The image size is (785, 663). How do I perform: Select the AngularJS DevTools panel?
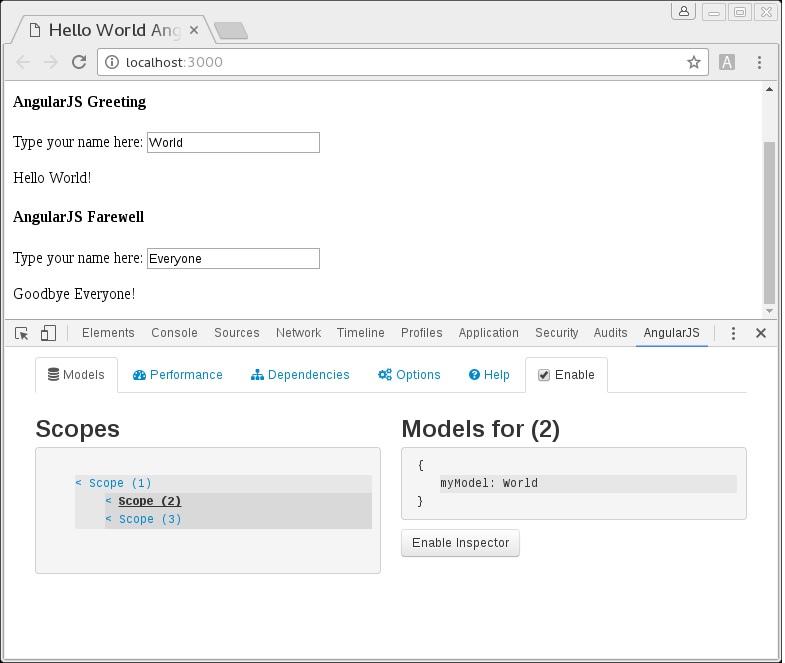[671, 333]
